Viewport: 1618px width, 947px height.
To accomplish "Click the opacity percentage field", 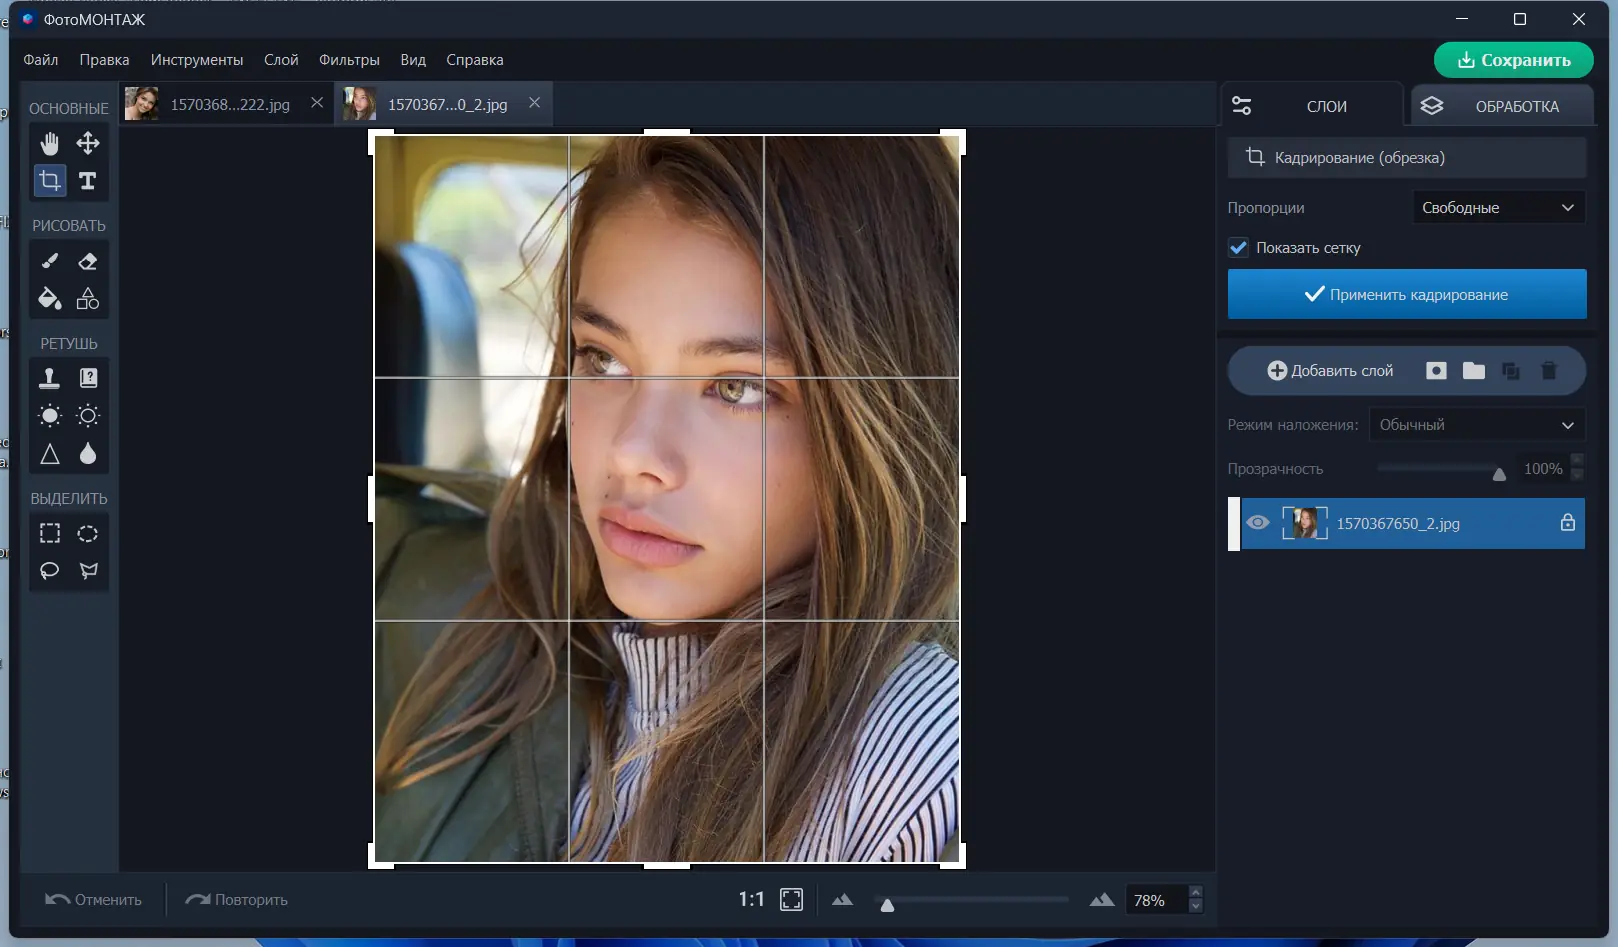I will point(1543,469).
